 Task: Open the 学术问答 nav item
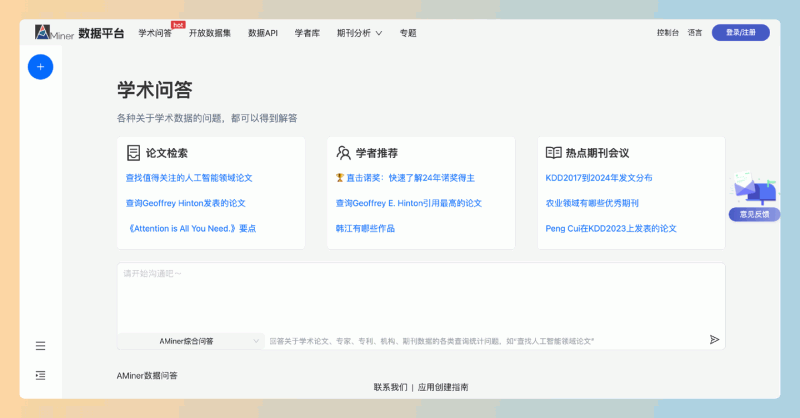click(155, 33)
